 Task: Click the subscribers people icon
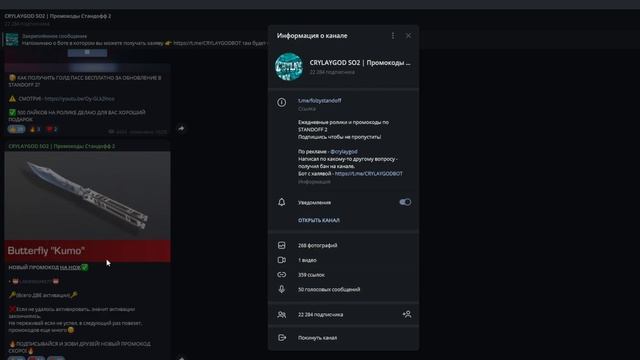(282, 315)
